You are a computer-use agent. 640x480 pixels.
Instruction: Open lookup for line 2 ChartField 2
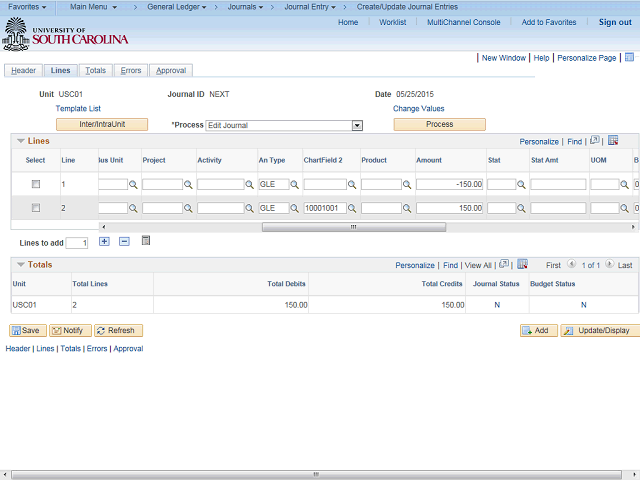[x=352, y=209]
